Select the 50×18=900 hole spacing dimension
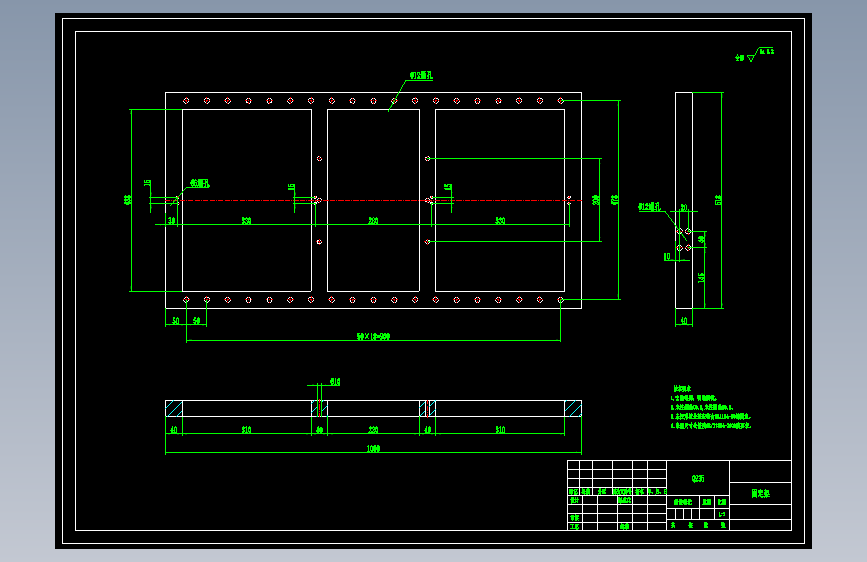 pyautogui.click(x=373, y=336)
